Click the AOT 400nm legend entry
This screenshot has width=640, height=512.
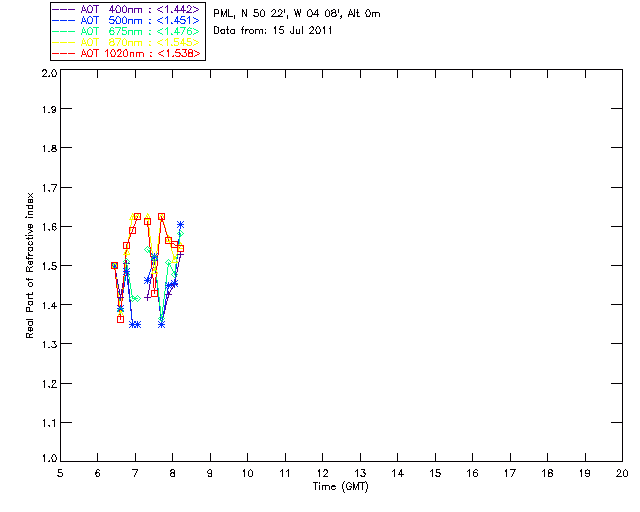tap(127, 9)
